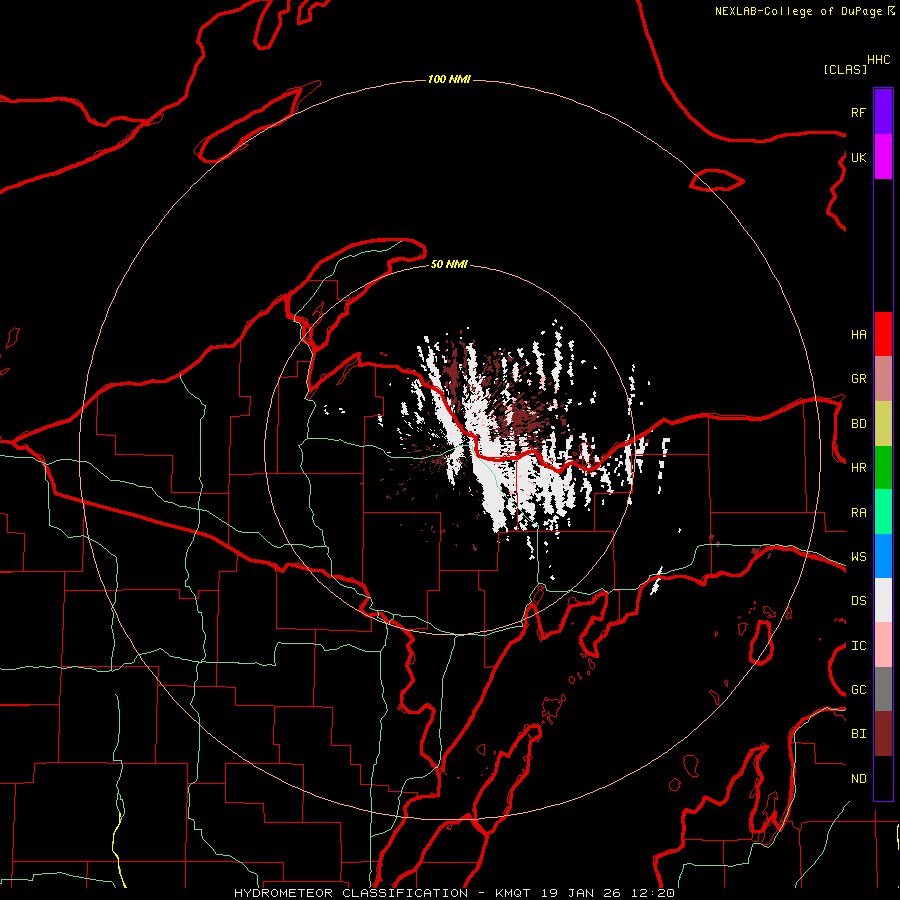Image resolution: width=900 pixels, height=900 pixels.
Task: Click the BD legend label
Action: pos(858,424)
